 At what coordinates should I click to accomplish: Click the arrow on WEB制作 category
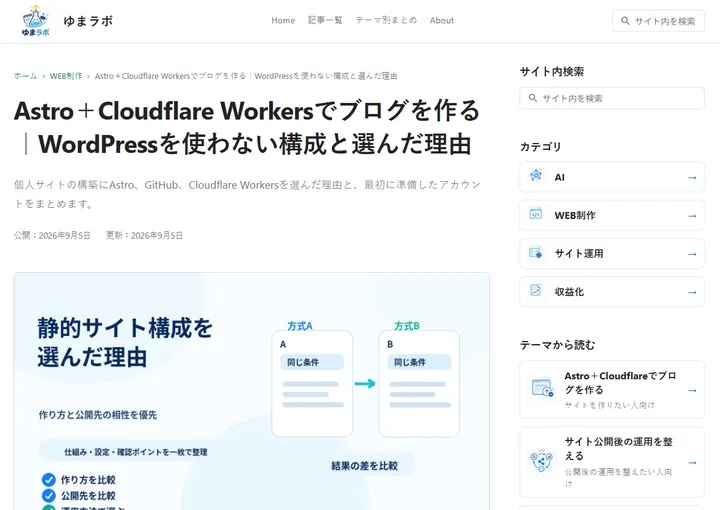pos(692,216)
